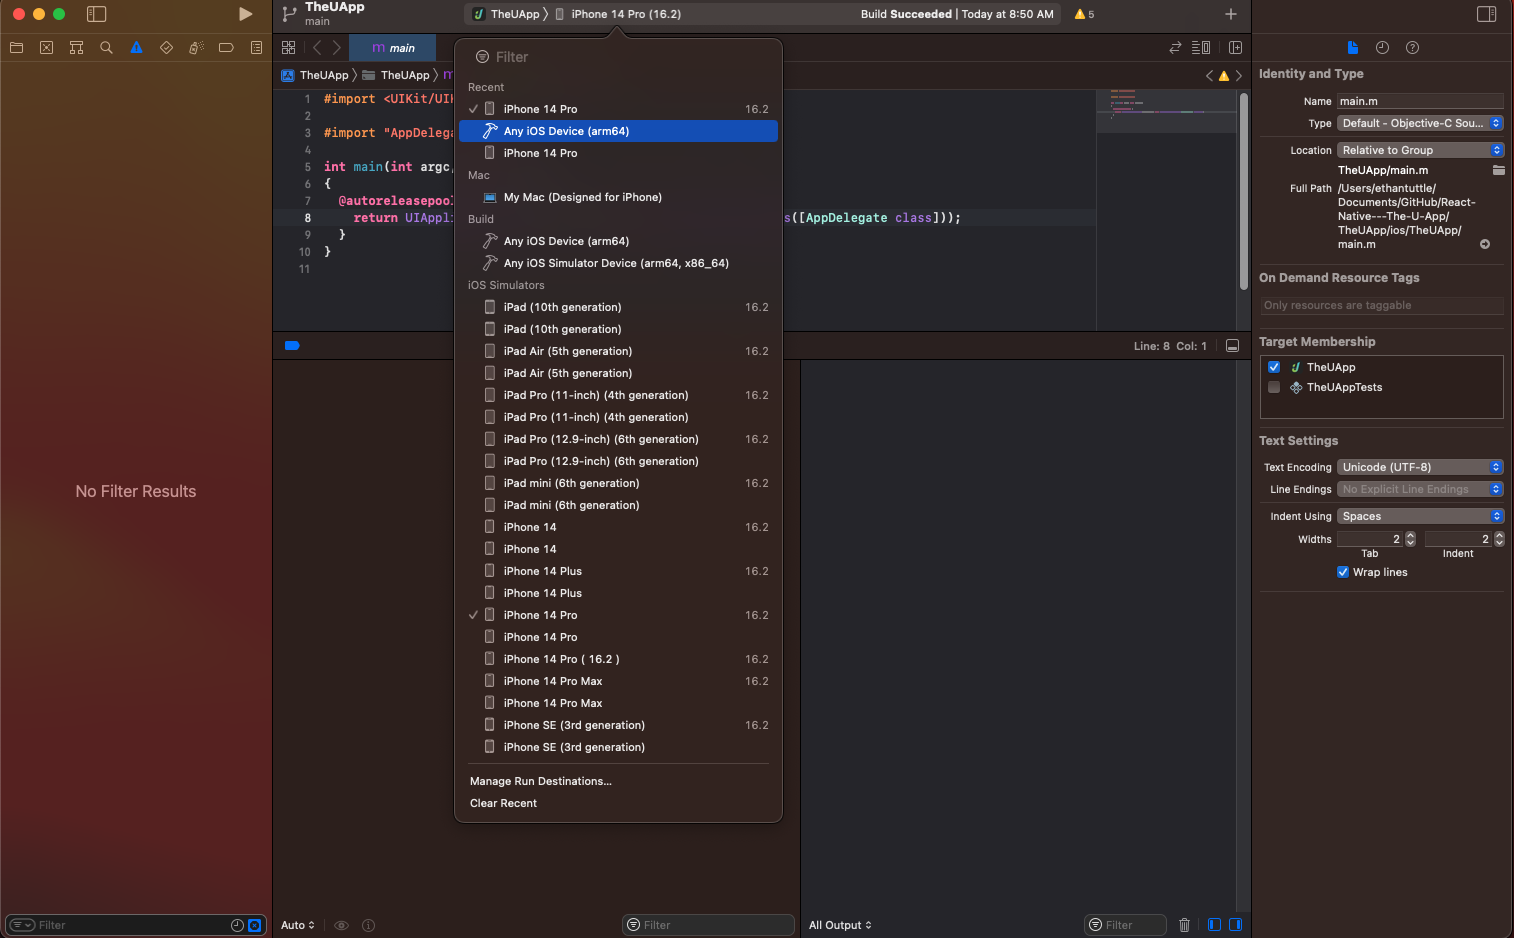Show the History inspector clock icon
Viewport: 1514px width, 938px height.
point(1382,48)
